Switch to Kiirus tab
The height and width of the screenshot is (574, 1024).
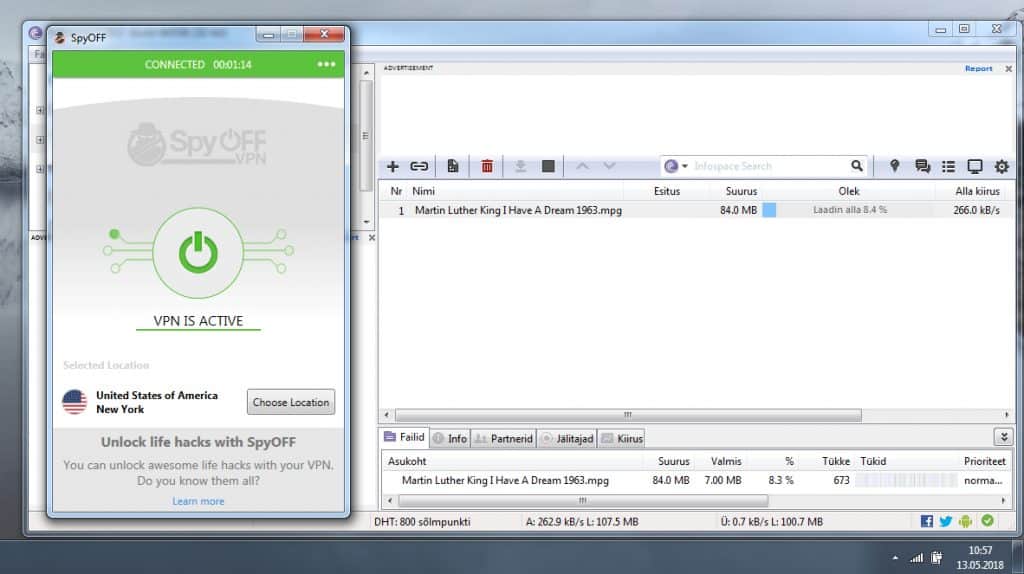point(622,439)
